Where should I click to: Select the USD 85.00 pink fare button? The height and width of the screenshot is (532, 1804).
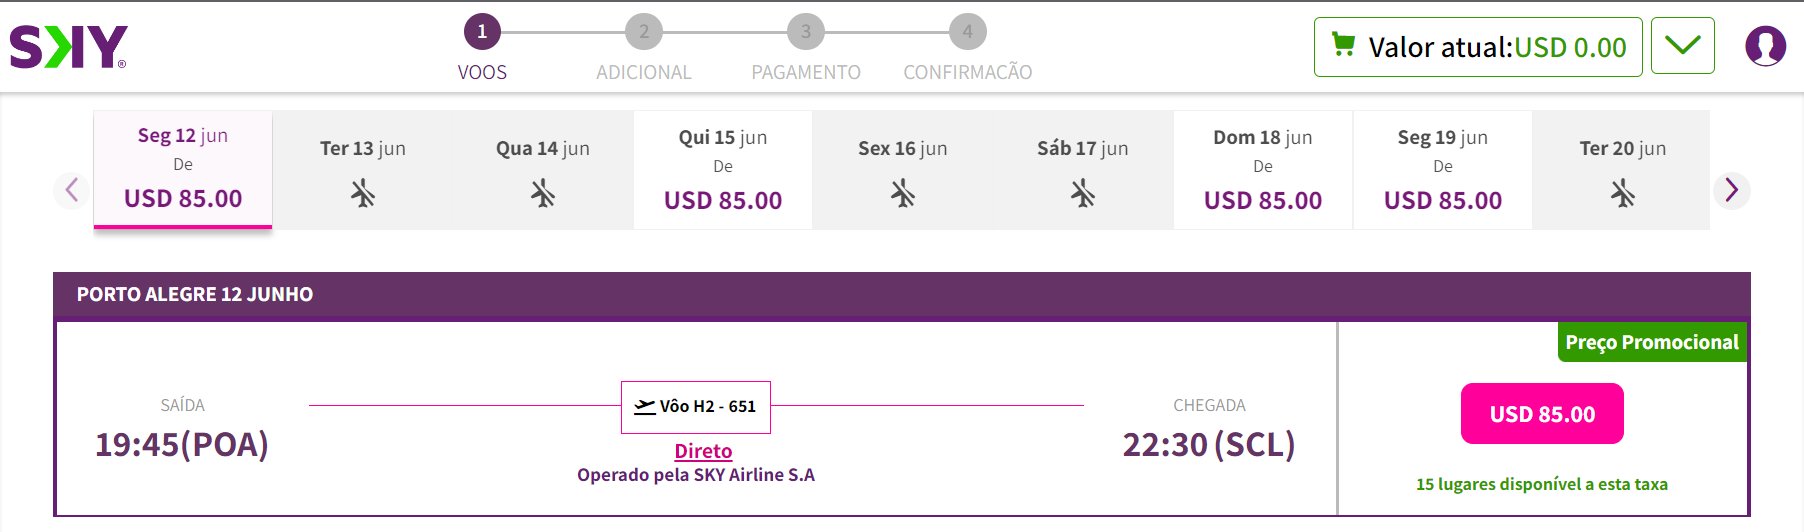pos(1542,414)
